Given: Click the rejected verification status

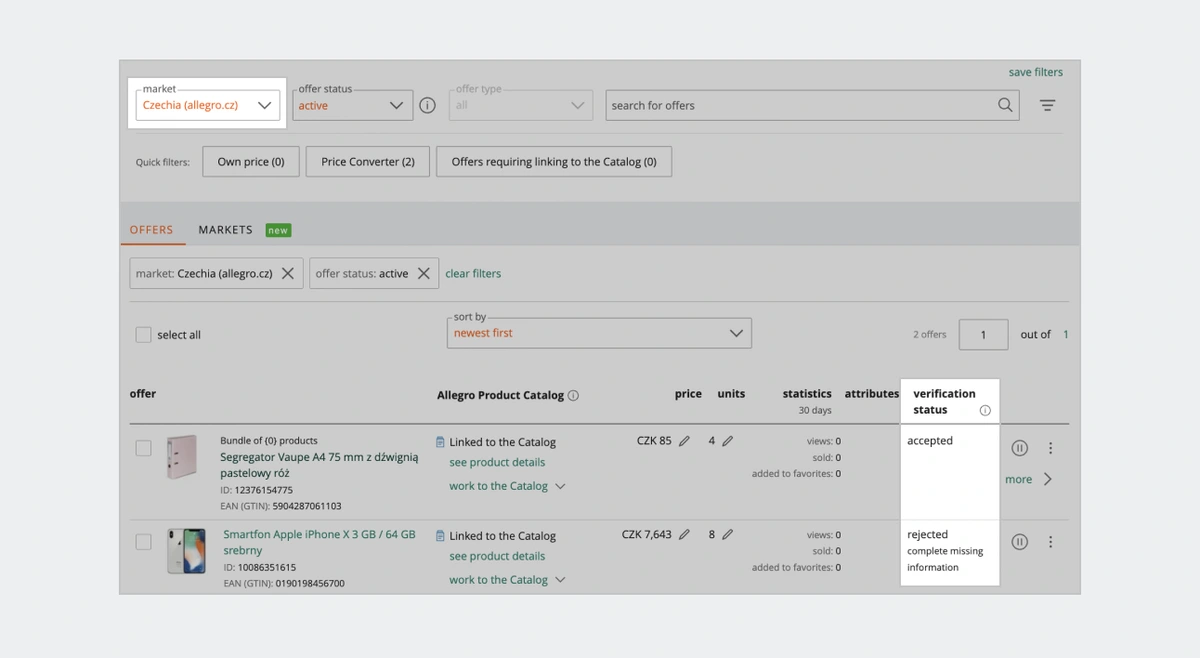Looking at the screenshot, I should click(x=927, y=535).
